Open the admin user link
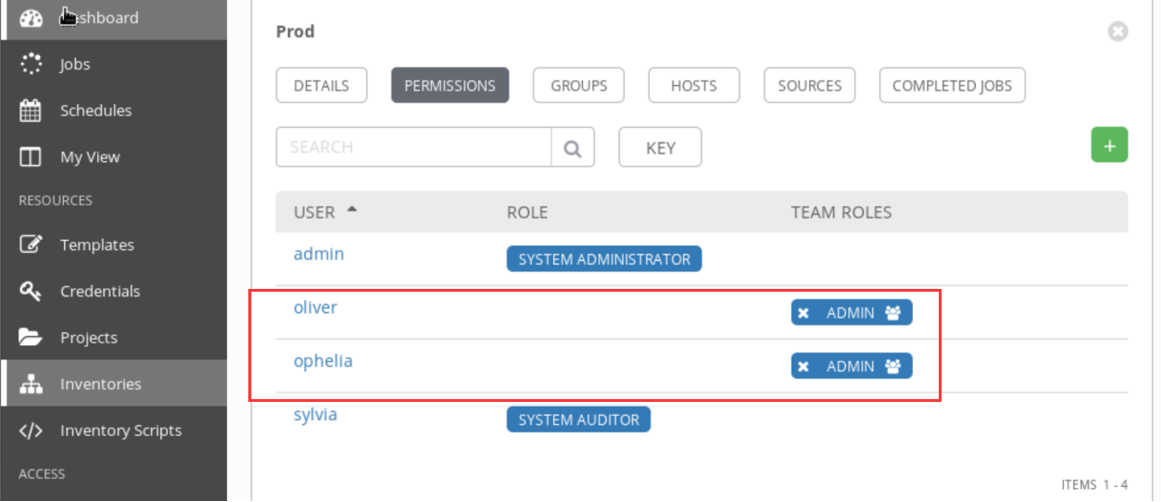 [x=319, y=254]
